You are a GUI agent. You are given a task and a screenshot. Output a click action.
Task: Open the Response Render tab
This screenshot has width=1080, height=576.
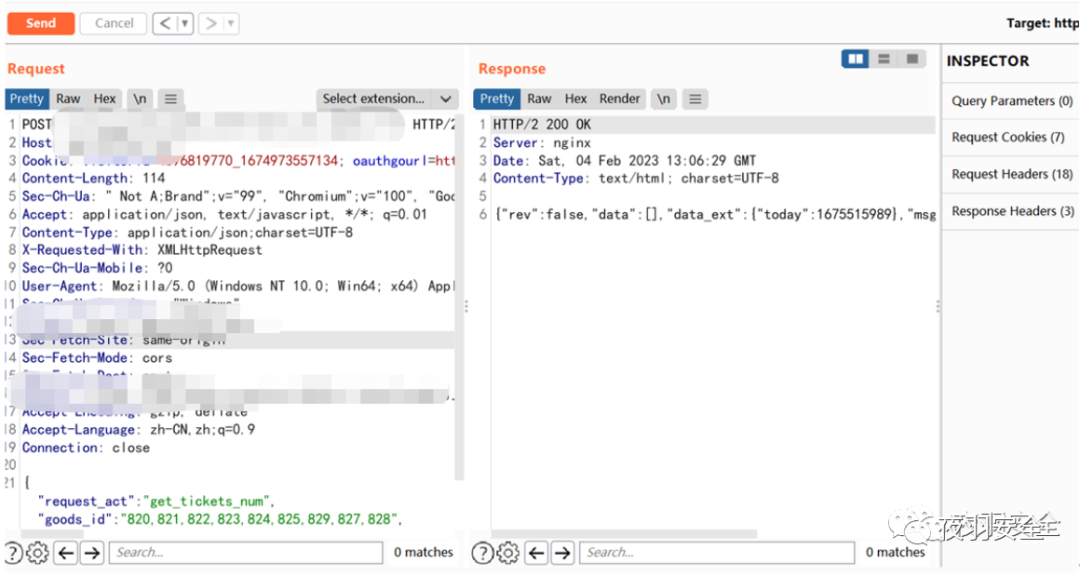[x=619, y=99]
